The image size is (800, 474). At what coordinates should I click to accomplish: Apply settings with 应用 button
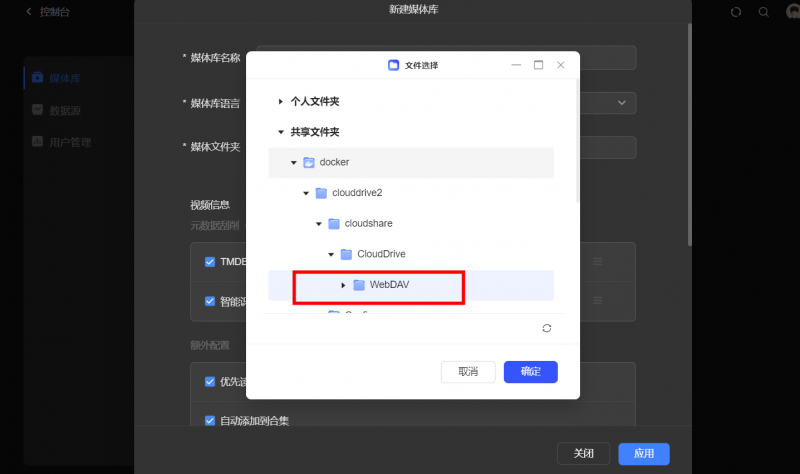click(x=644, y=454)
